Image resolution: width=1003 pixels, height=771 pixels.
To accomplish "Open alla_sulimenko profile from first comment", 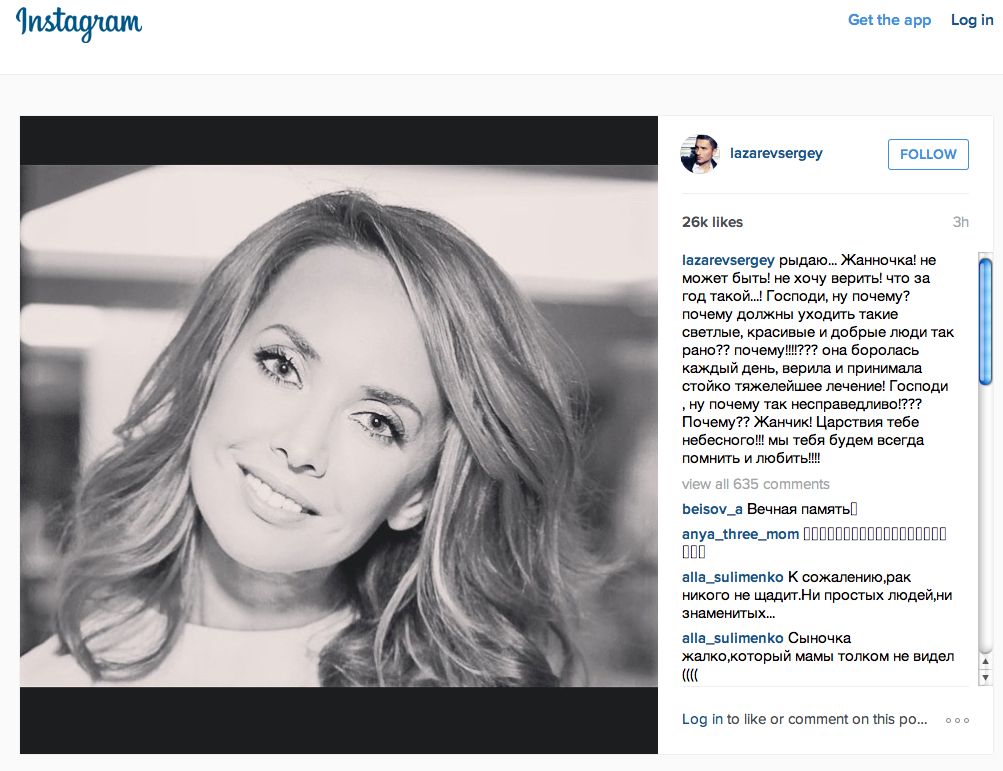I will (x=732, y=577).
